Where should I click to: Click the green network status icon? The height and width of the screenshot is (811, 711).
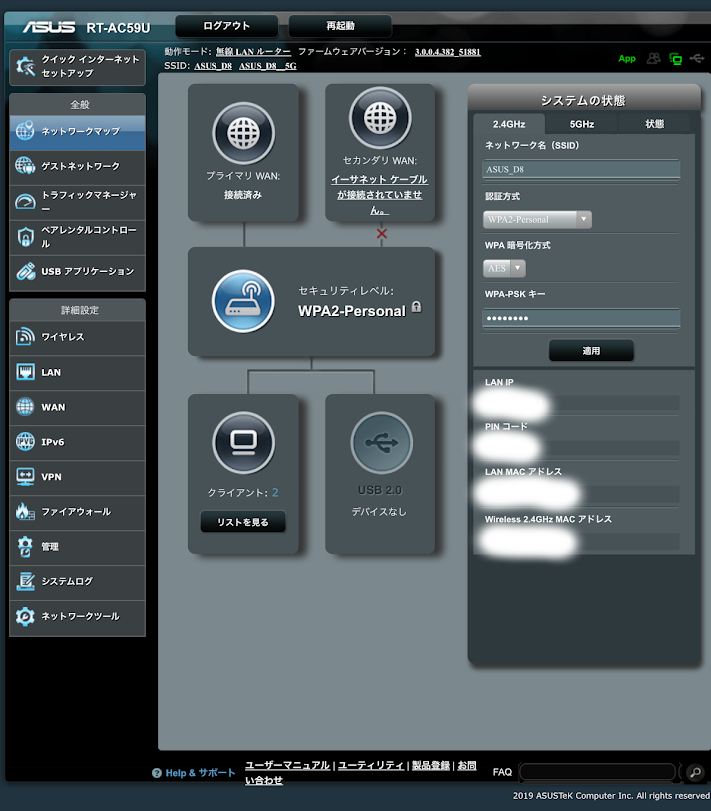pos(675,59)
